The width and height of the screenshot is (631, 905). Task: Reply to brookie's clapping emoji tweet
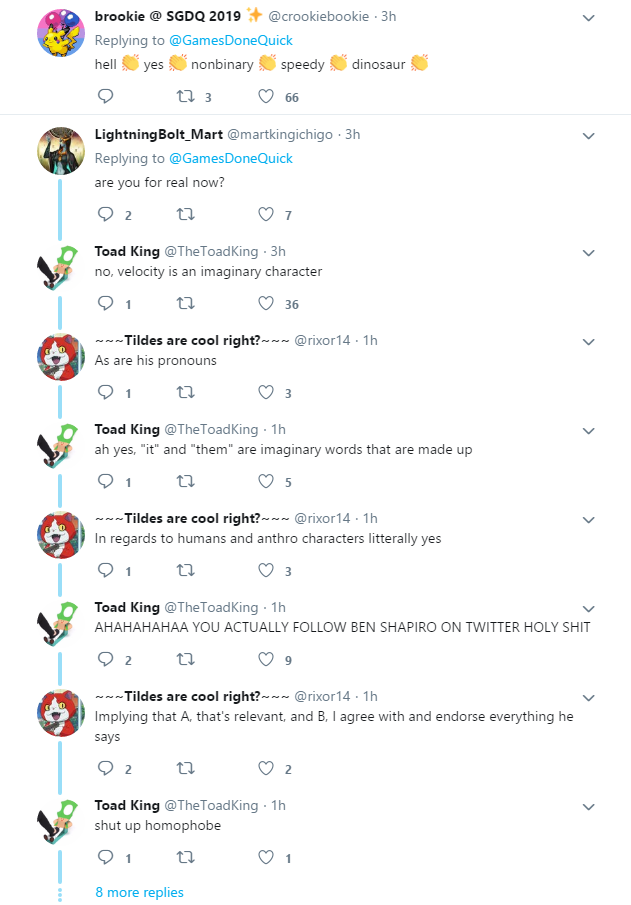pyautogui.click(x=106, y=96)
